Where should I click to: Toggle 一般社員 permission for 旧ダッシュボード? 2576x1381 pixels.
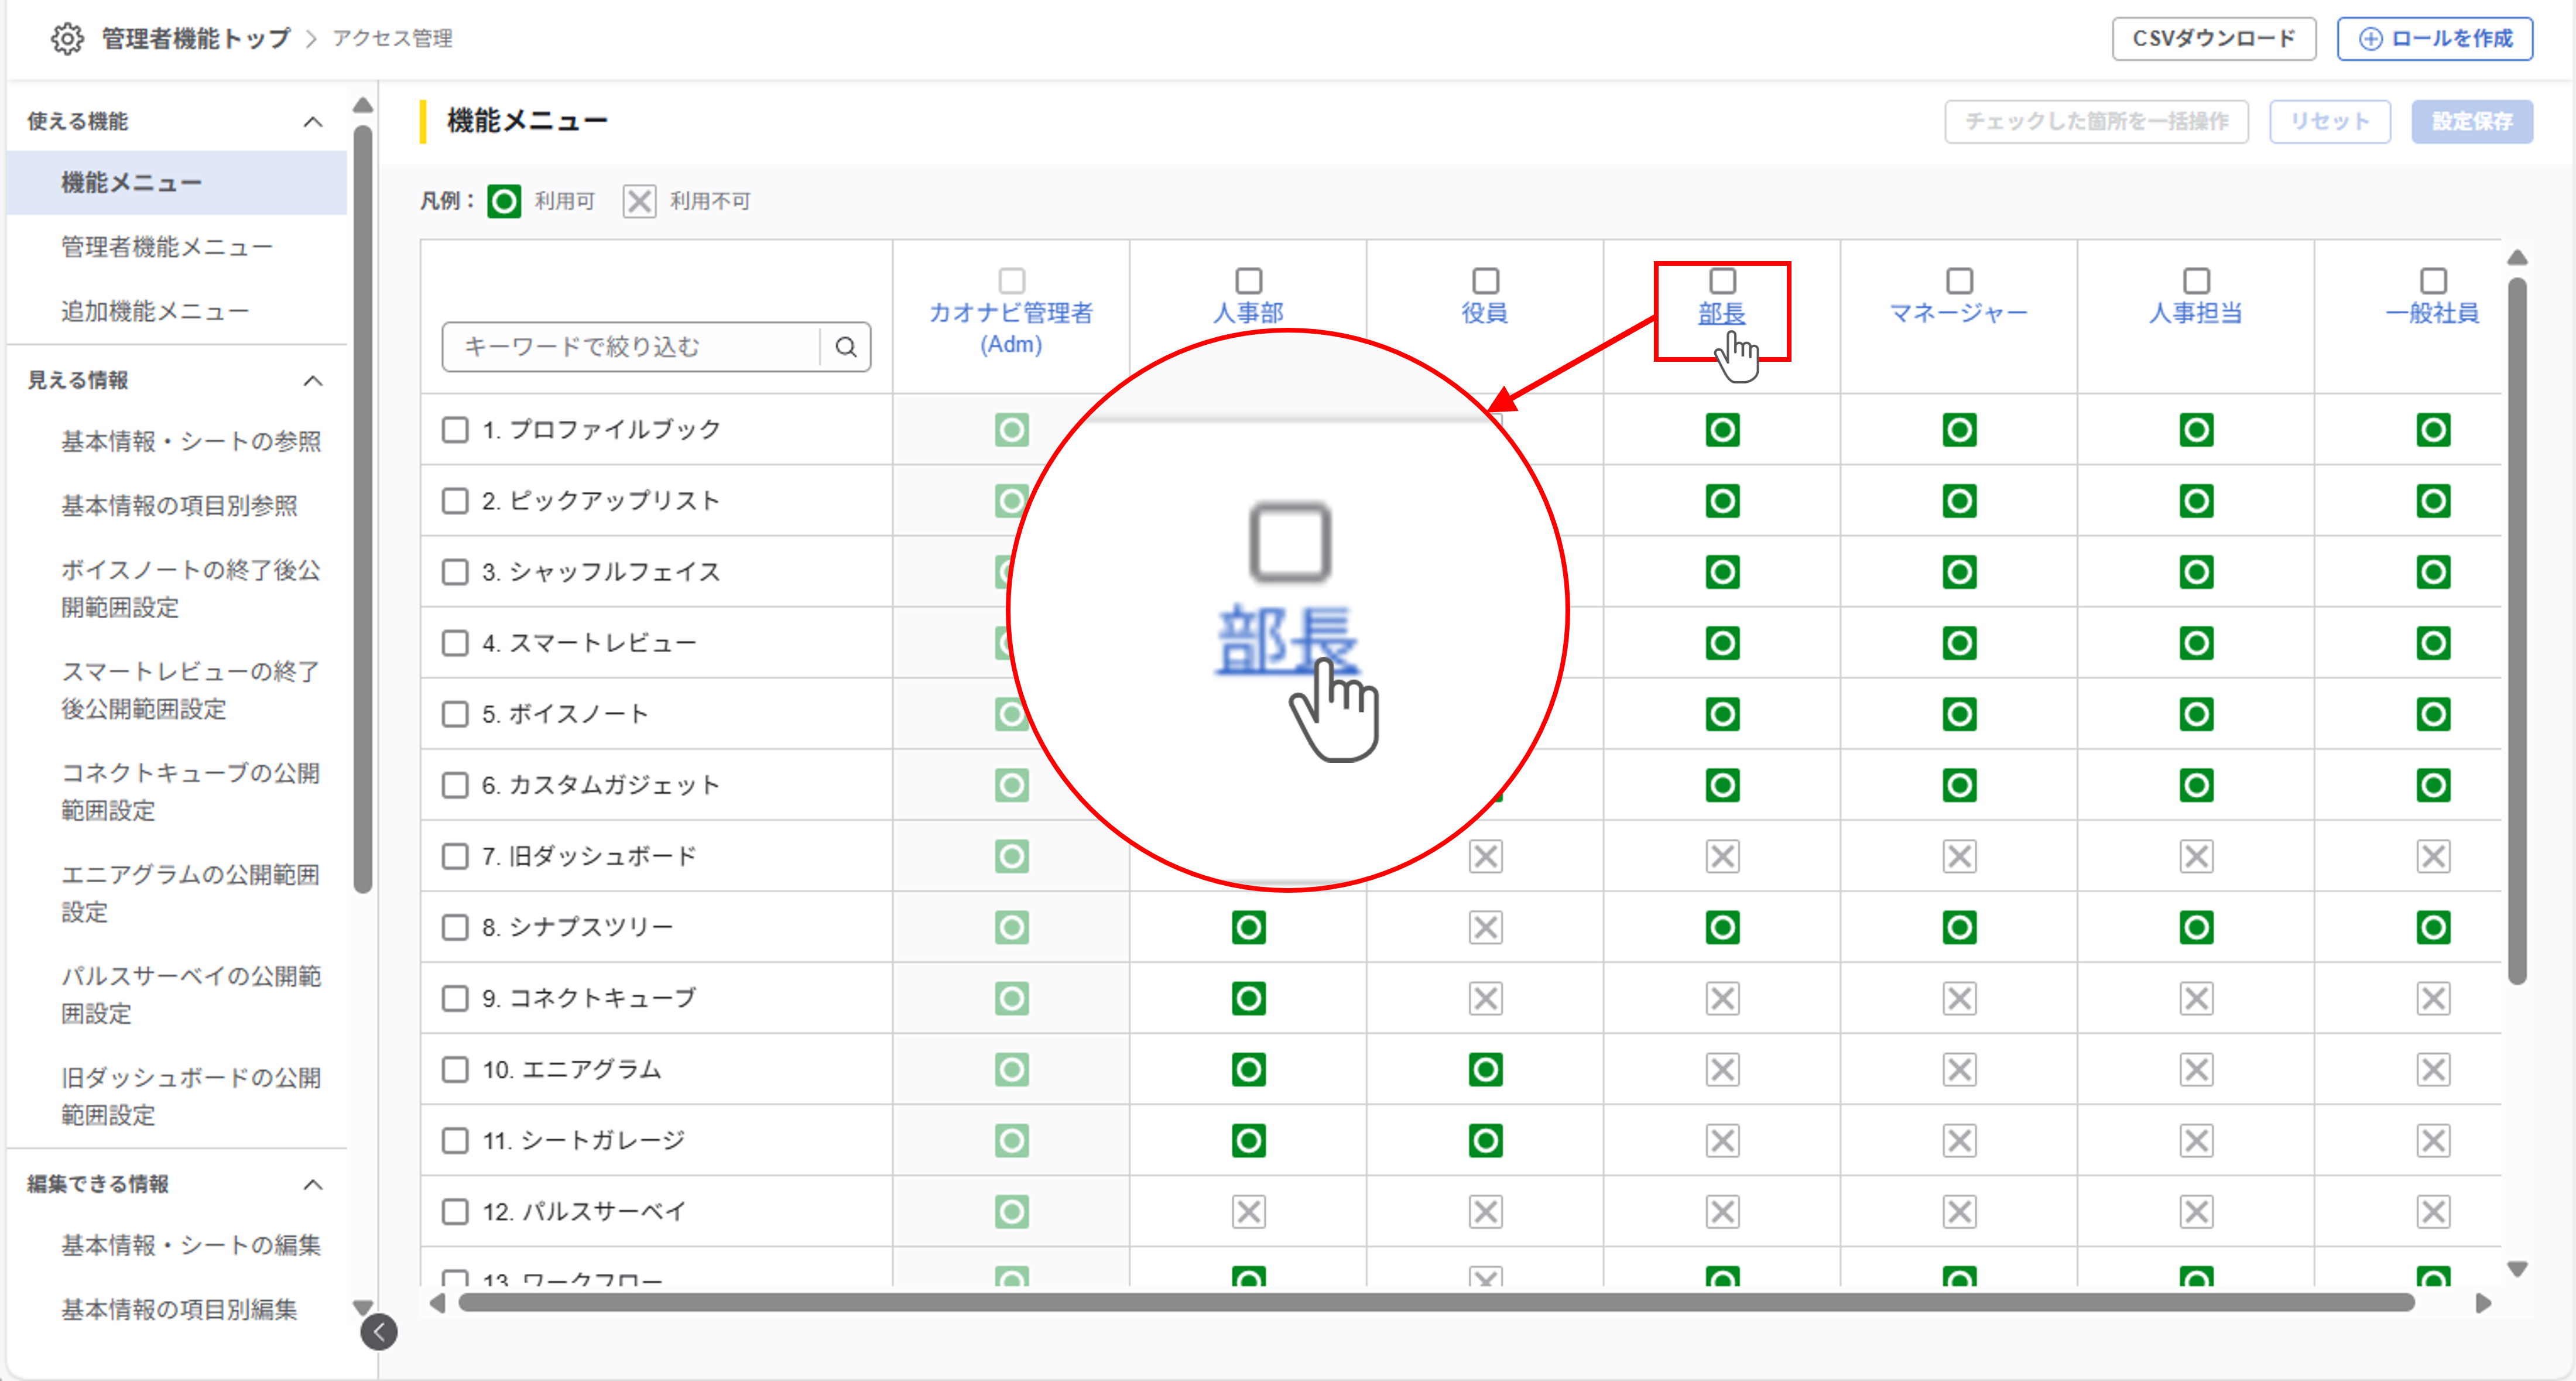pos(2432,856)
